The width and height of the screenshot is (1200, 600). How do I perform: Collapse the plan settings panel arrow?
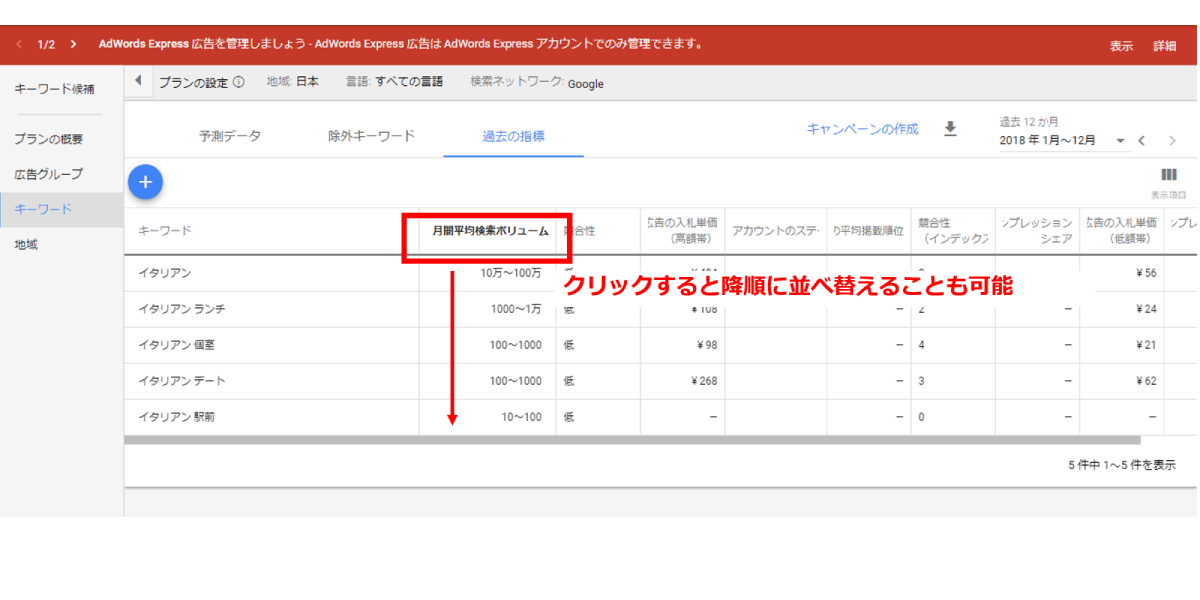coord(138,81)
